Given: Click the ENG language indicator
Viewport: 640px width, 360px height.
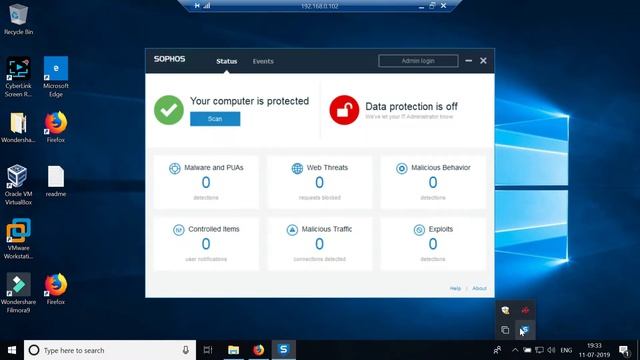Looking at the screenshot, I should tap(566, 350).
